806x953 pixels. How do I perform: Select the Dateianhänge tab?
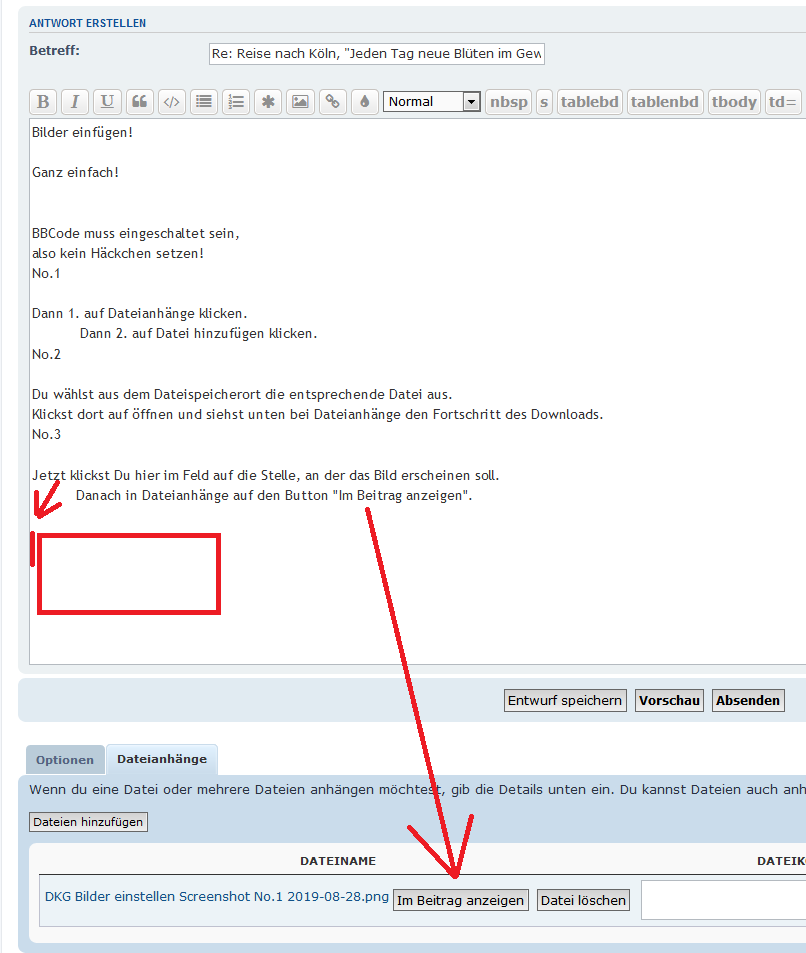tap(162, 759)
